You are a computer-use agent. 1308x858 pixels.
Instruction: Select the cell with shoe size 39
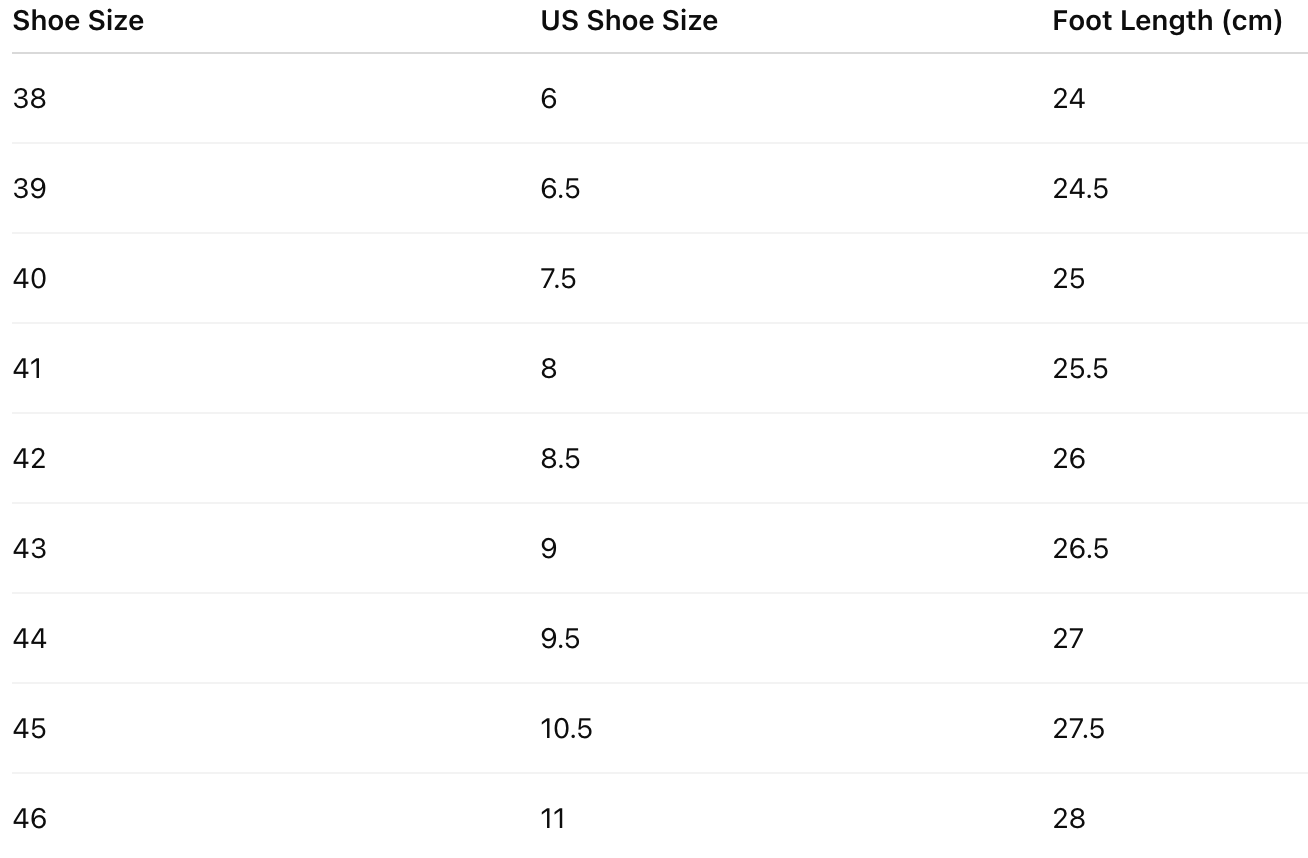[x=30, y=188]
